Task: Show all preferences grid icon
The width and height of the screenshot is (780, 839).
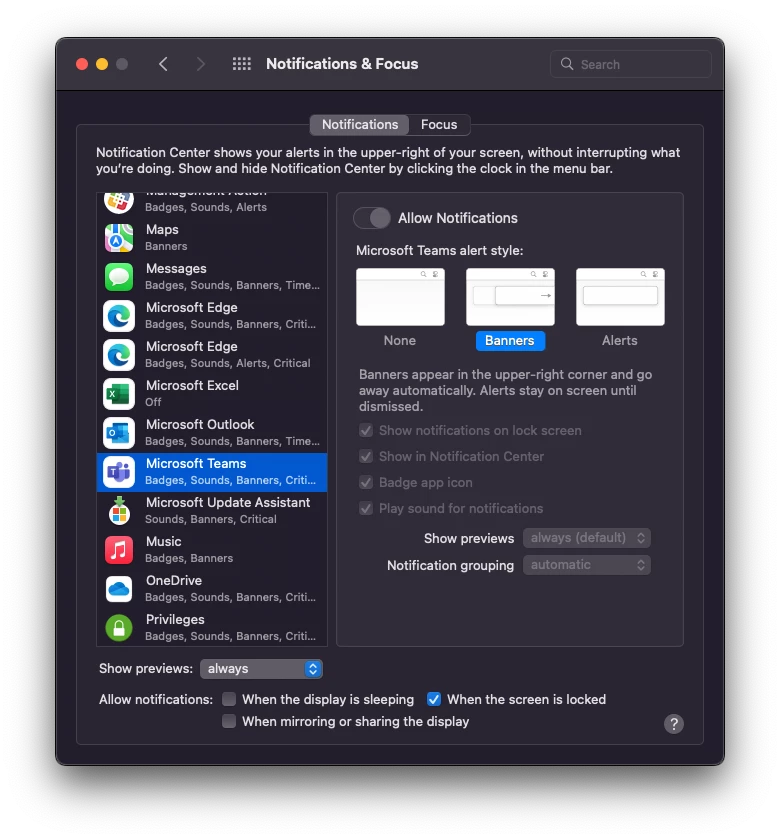Action: [242, 64]
